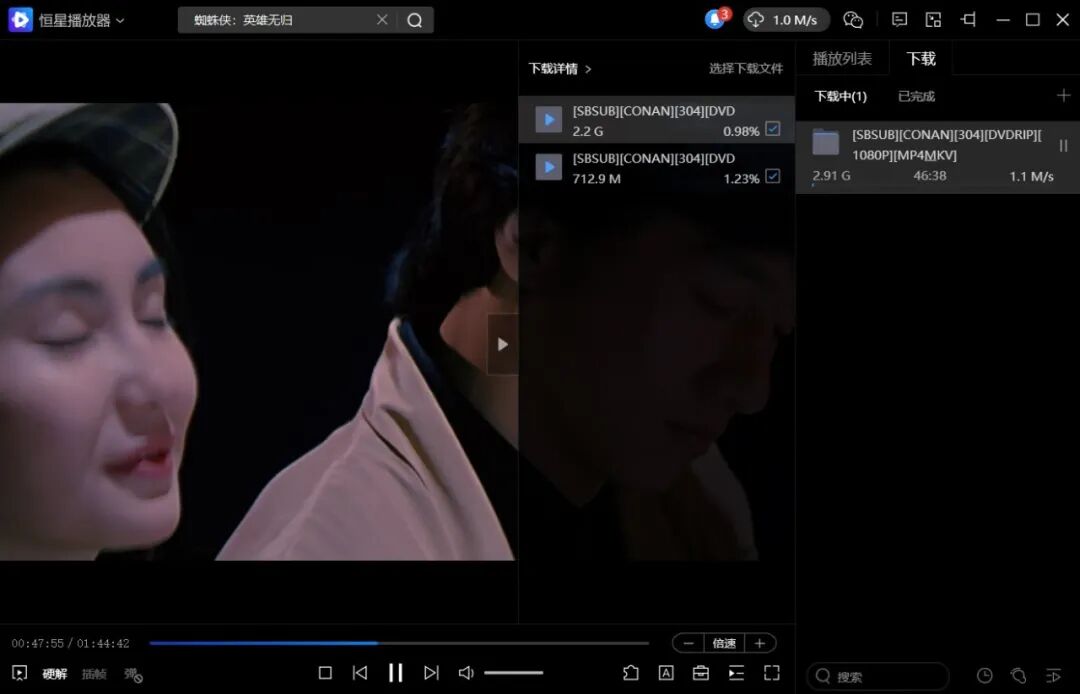Screen dimensions: 1080x694
Task: Toggle 插帧 frame interpolation
Action: click(x=94, y=674)
